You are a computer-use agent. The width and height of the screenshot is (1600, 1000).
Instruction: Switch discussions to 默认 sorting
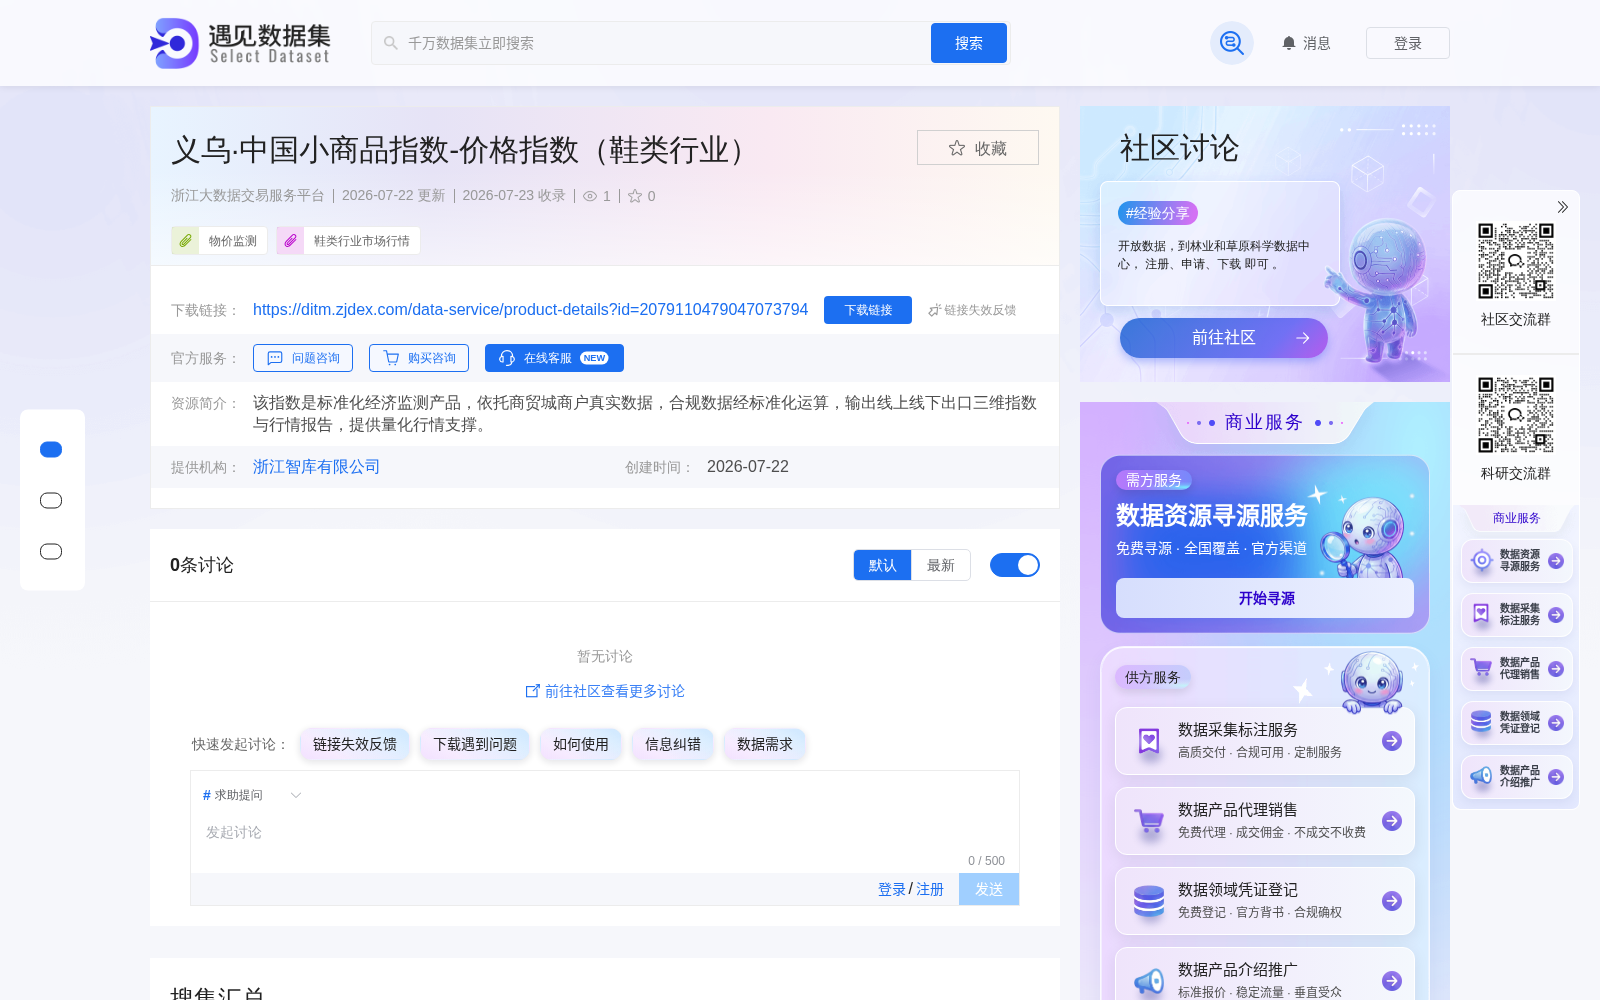coord(882,565)
